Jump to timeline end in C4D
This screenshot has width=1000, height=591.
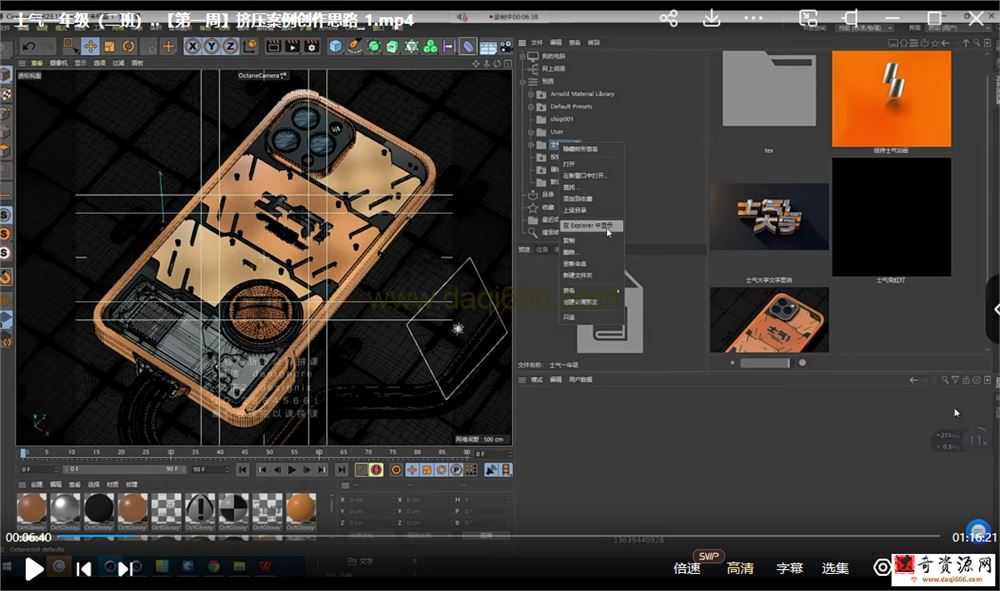click(x=342, y=470)
